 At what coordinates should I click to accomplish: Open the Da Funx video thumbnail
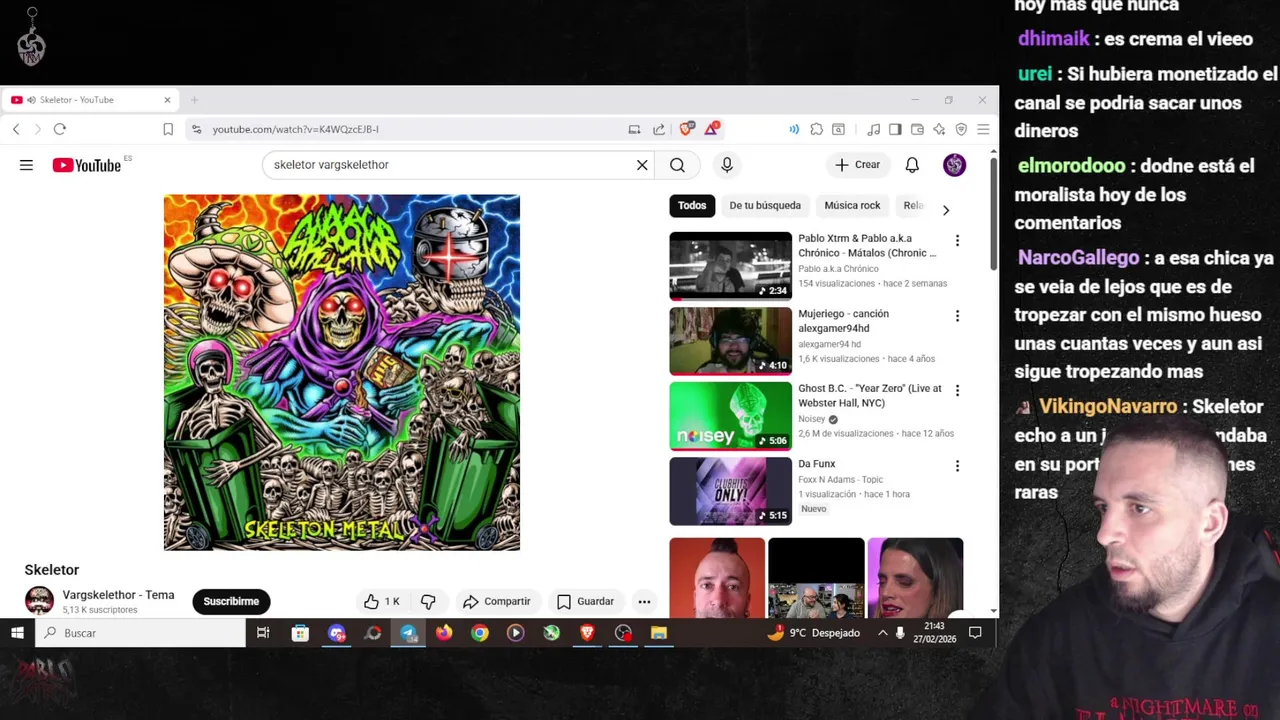pyautogui.click(x=730, y=491)
